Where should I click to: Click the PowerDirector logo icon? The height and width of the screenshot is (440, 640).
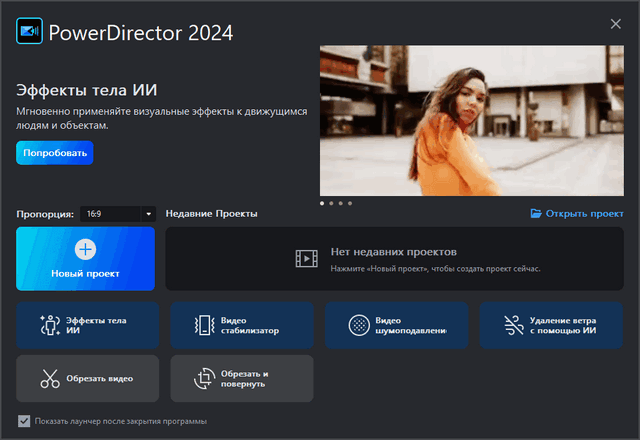(28, 31)
